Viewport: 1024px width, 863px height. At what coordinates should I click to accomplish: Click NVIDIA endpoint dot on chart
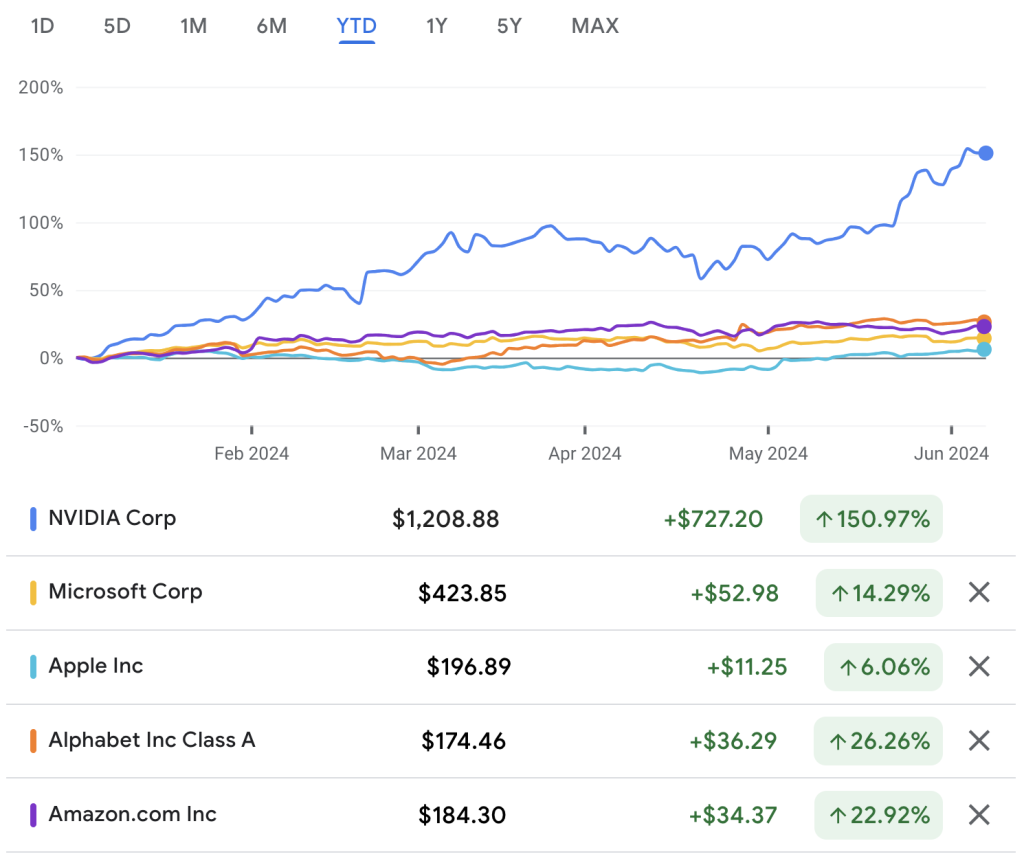click(x=986, y=153)
